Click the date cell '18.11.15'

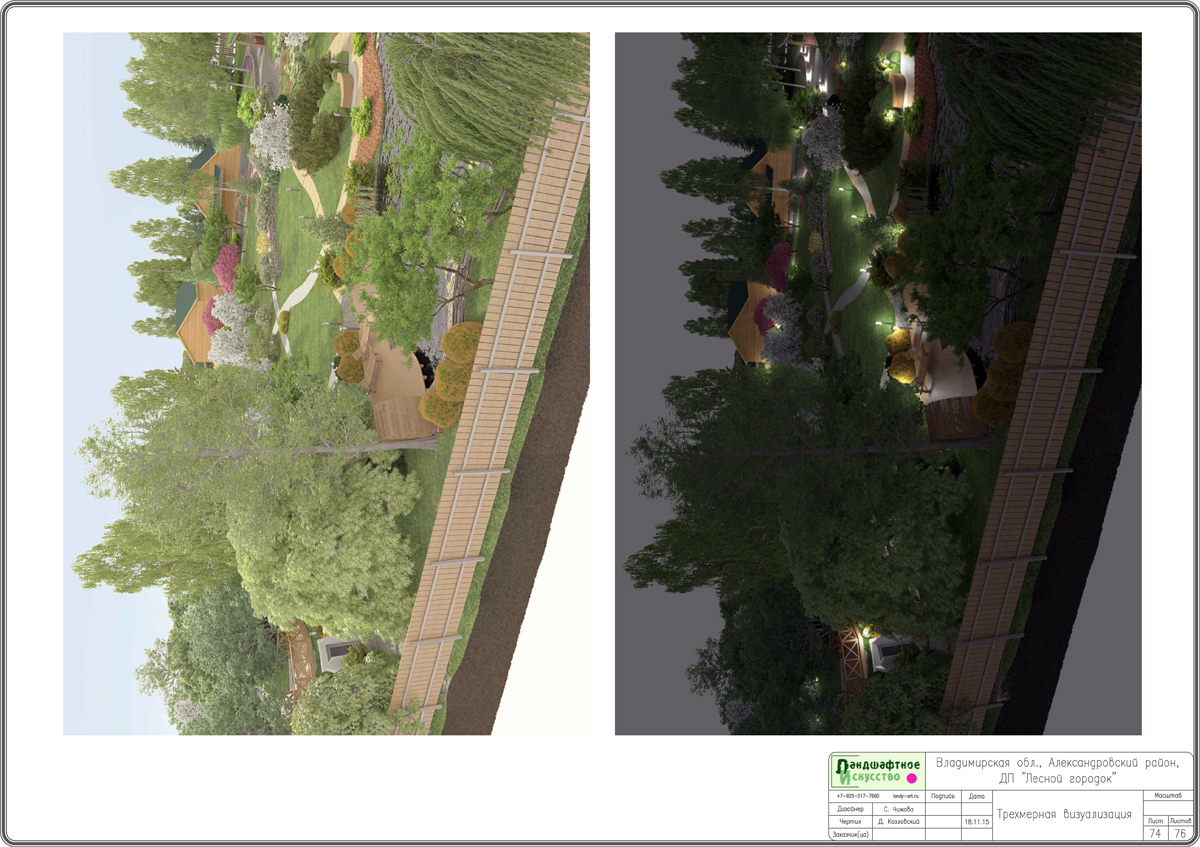pos(977,822)
